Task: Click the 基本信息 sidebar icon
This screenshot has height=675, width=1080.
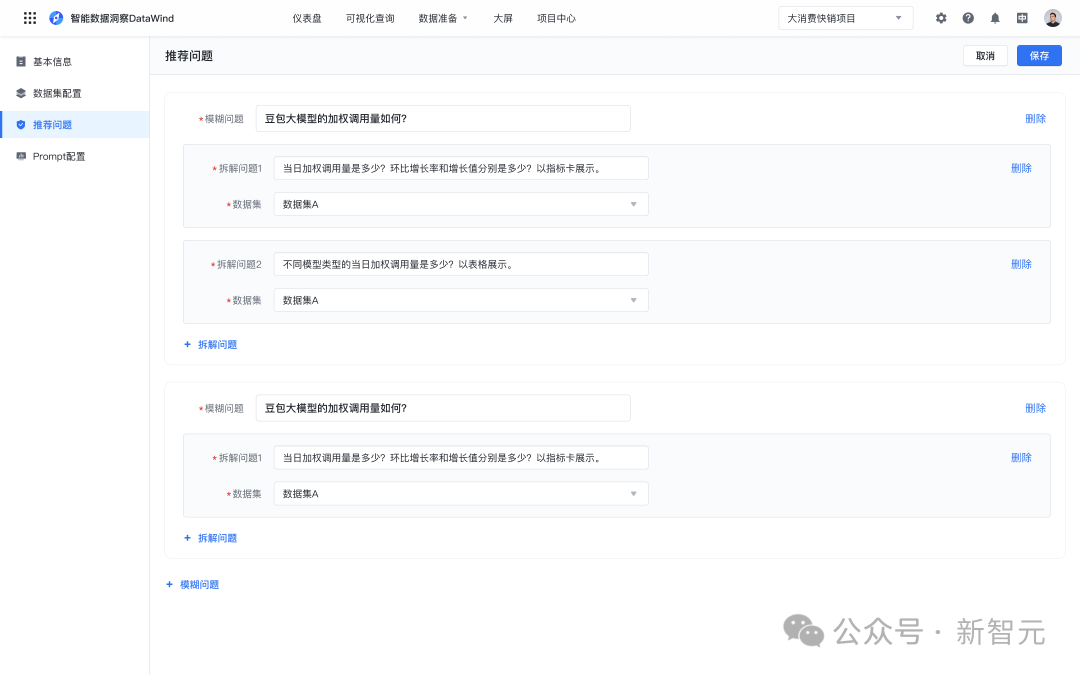Action: pos(21,61)
